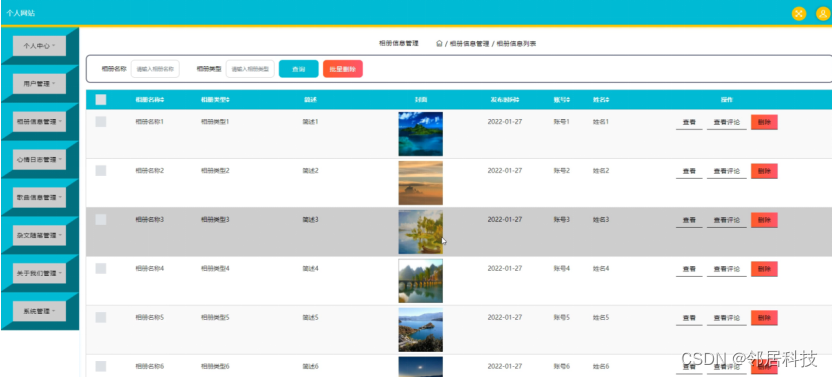Image resolution: width=833 pixels, height=377 pixels.
Task: Select the 封面 column header
Action: click(x=421, y=100)
